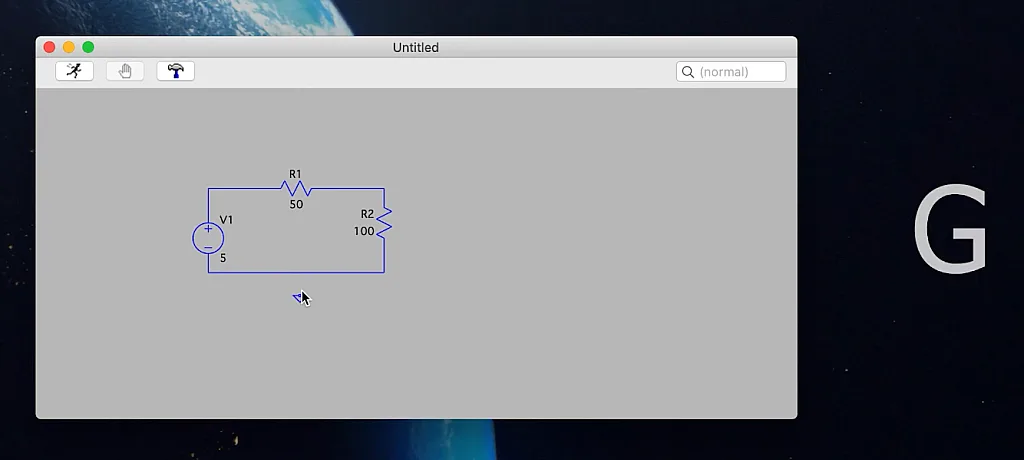
Task: Select the R1 resistor symbol
Action: (297, 189)
